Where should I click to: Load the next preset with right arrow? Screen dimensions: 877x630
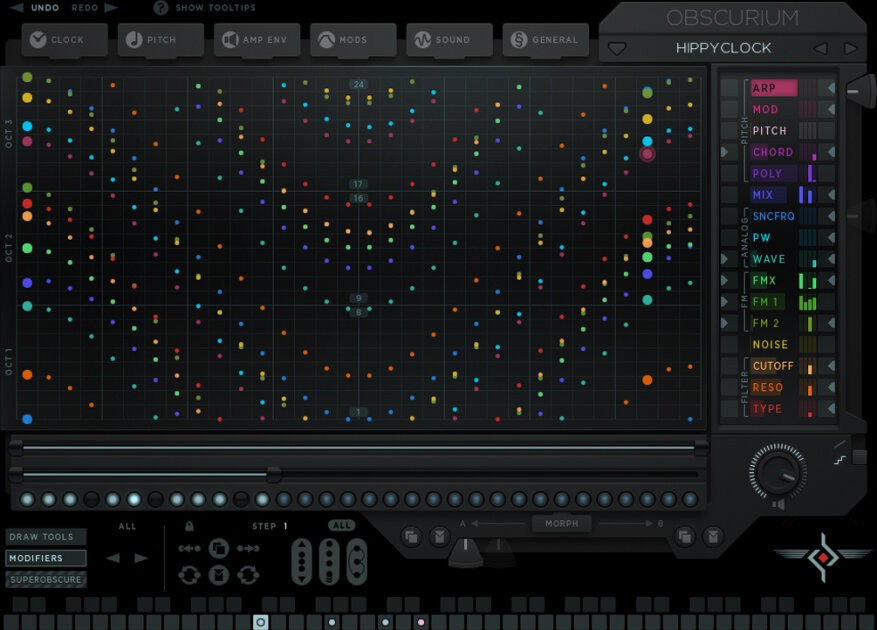coord(850,48)
